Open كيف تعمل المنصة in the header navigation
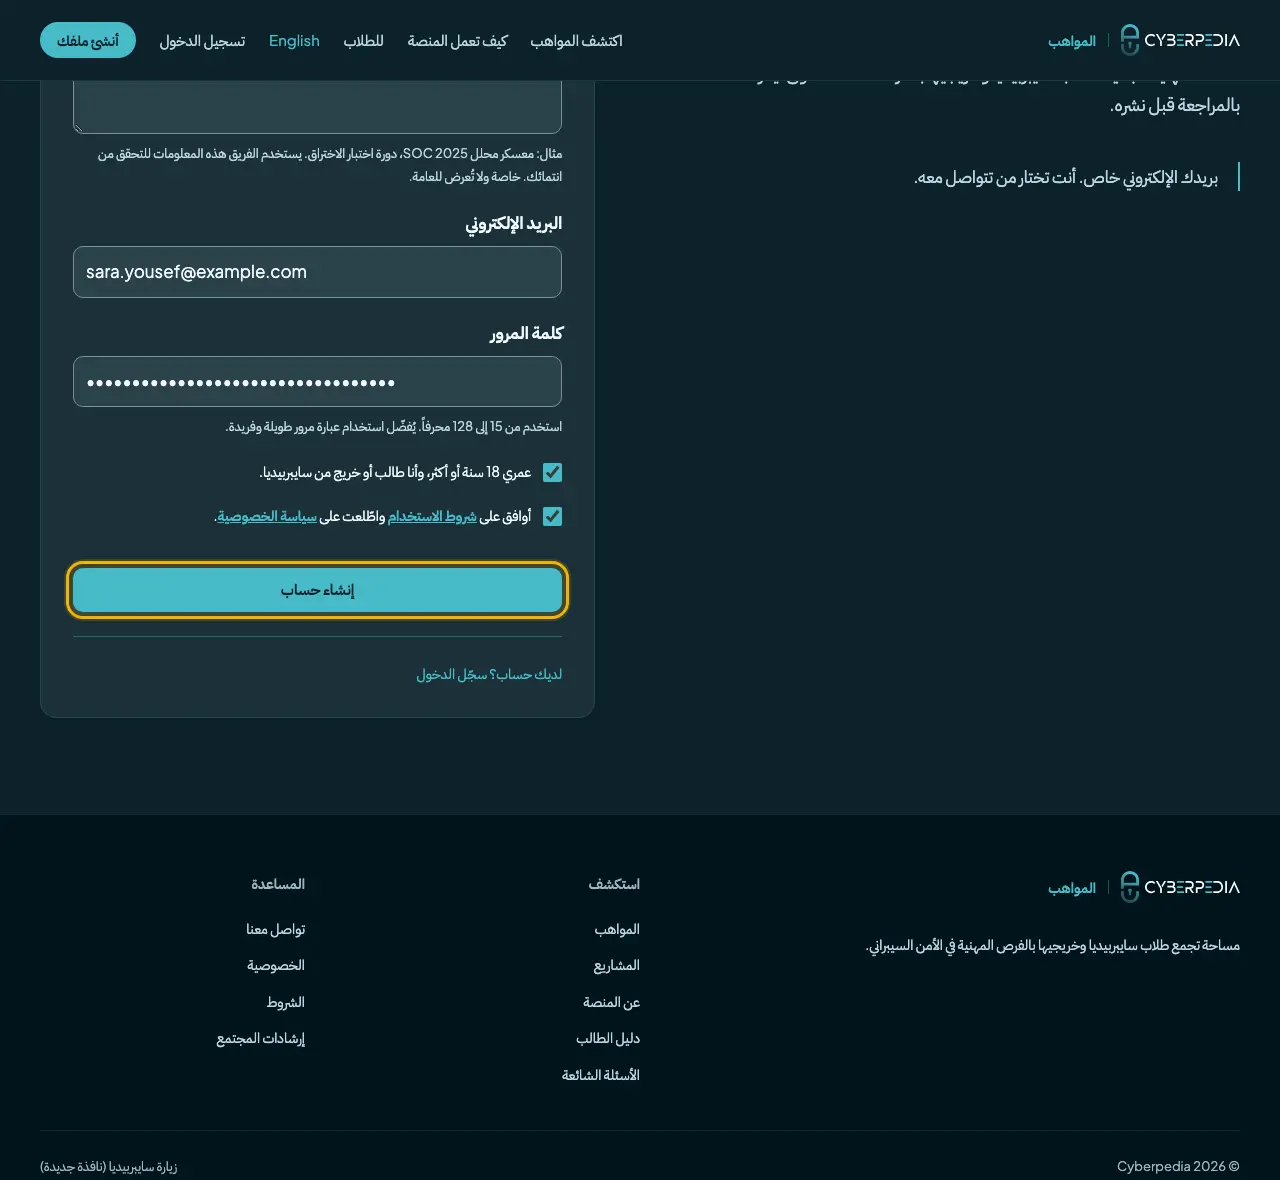This screenshot has width=1280, height=1180. tap(457, 41)
